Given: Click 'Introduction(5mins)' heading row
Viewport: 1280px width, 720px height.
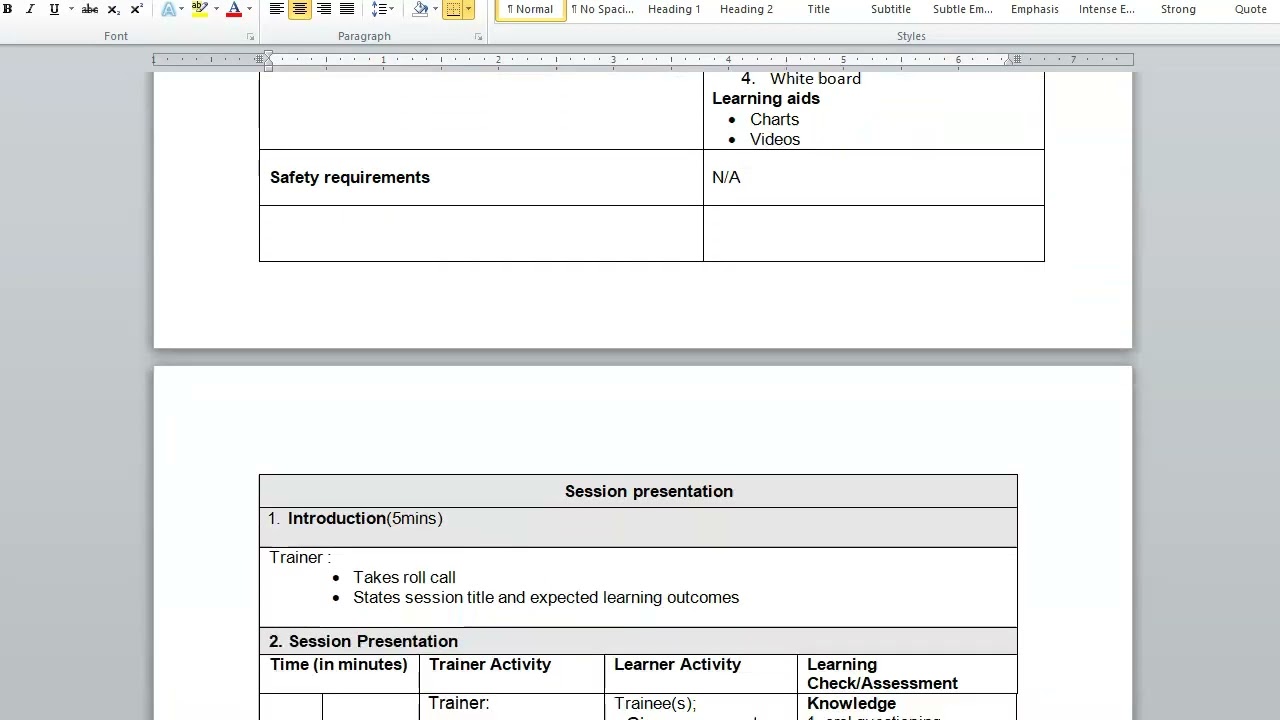Looking at the screenshot, I should point(638,527).
